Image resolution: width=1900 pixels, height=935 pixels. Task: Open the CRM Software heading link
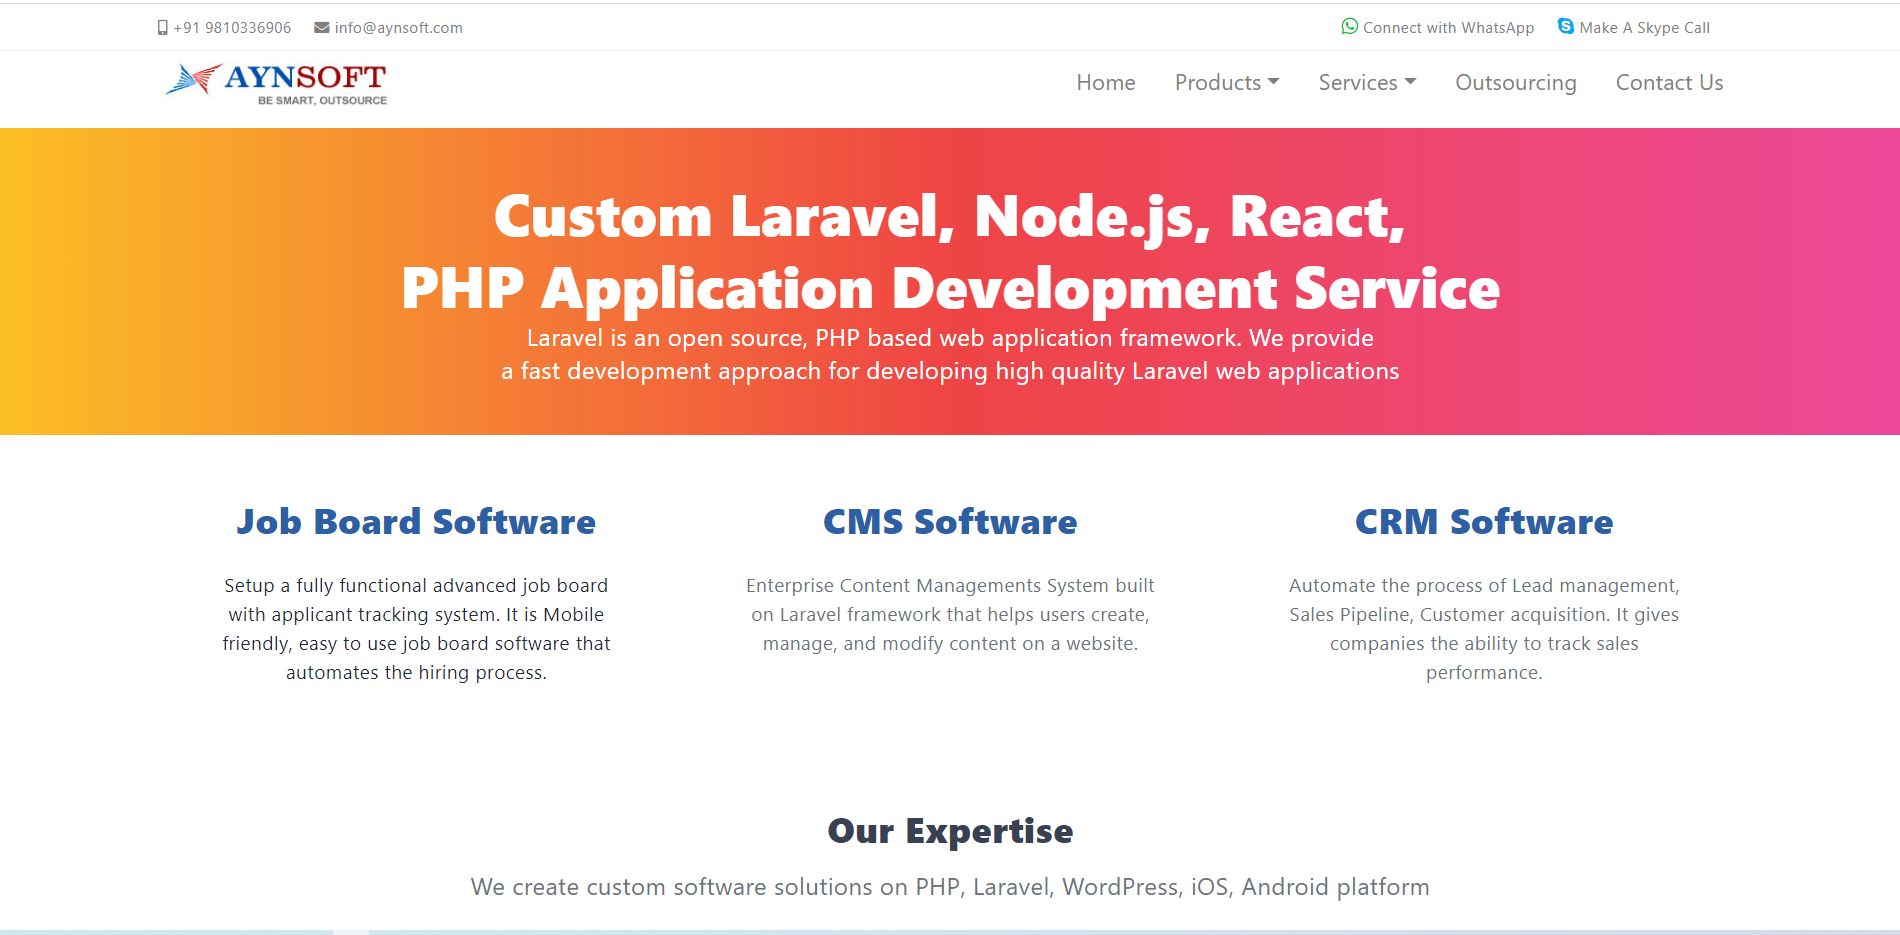(x=1484, y=522)
